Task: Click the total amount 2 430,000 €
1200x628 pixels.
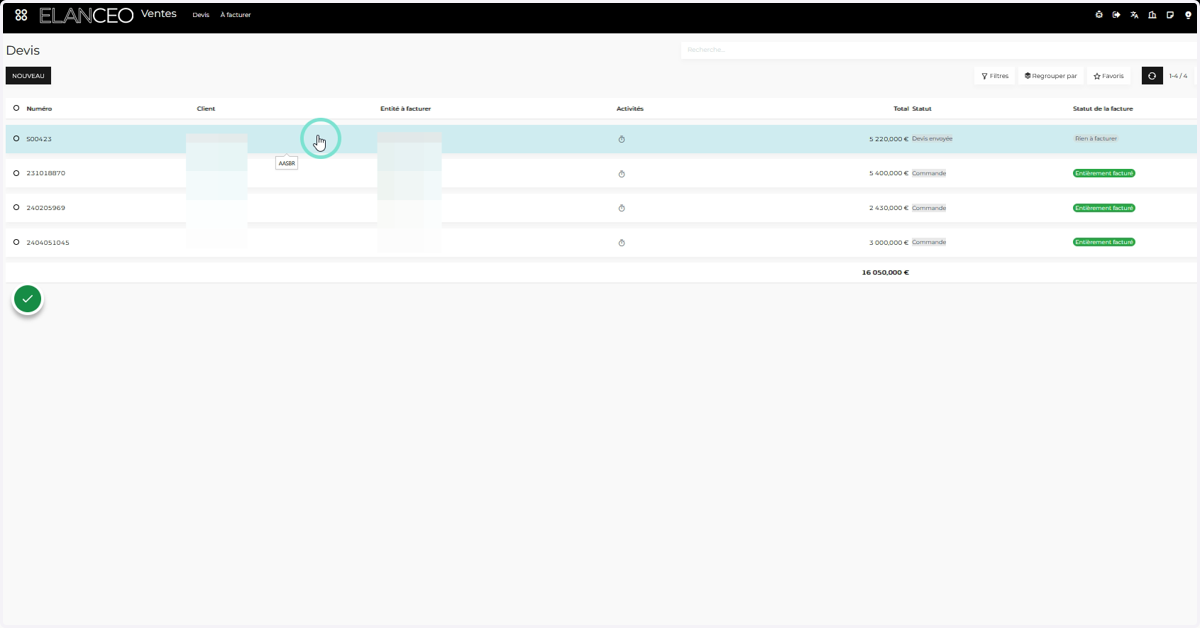Action: tap(889, 208)
